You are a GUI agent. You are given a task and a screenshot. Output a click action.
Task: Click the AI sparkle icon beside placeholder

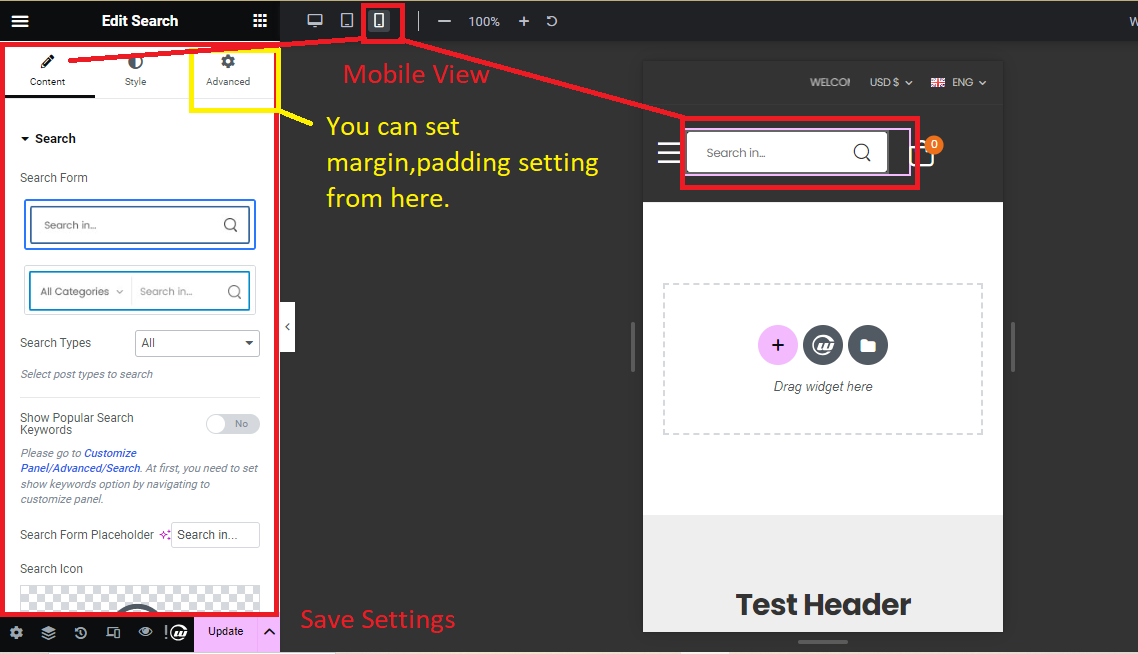(165, 535)
